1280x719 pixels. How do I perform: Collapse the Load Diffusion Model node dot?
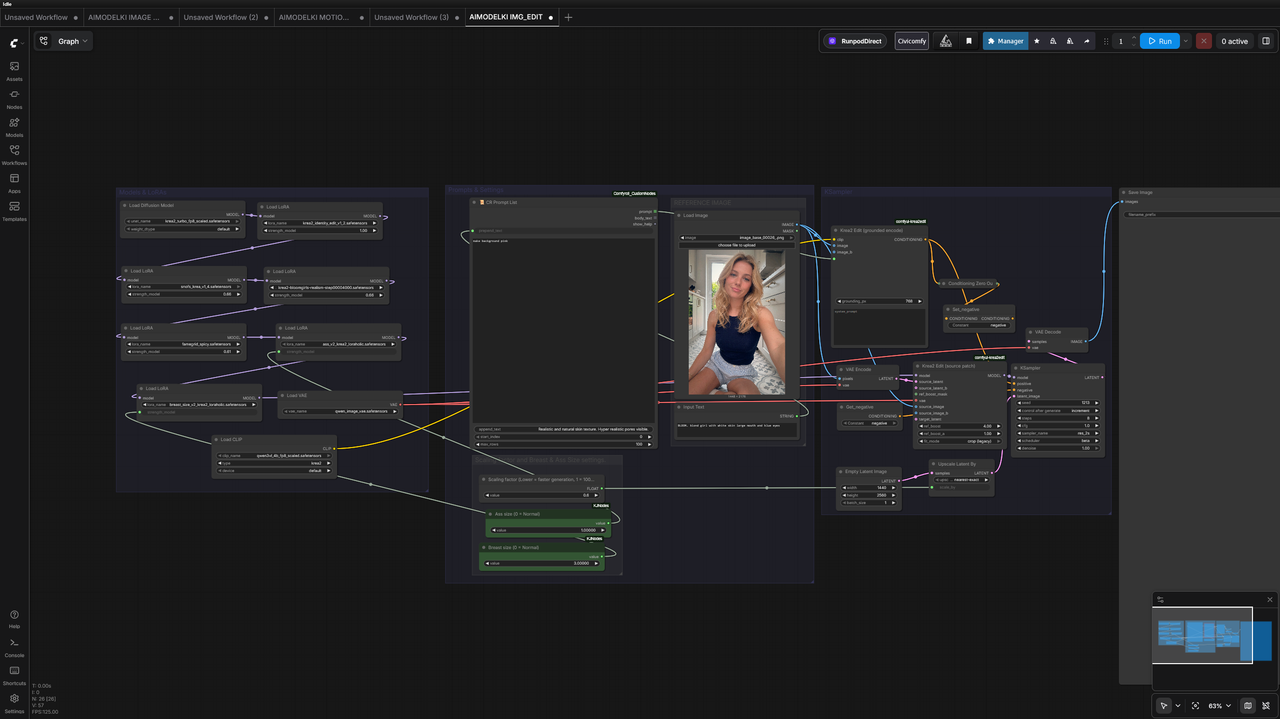[127, 205]
